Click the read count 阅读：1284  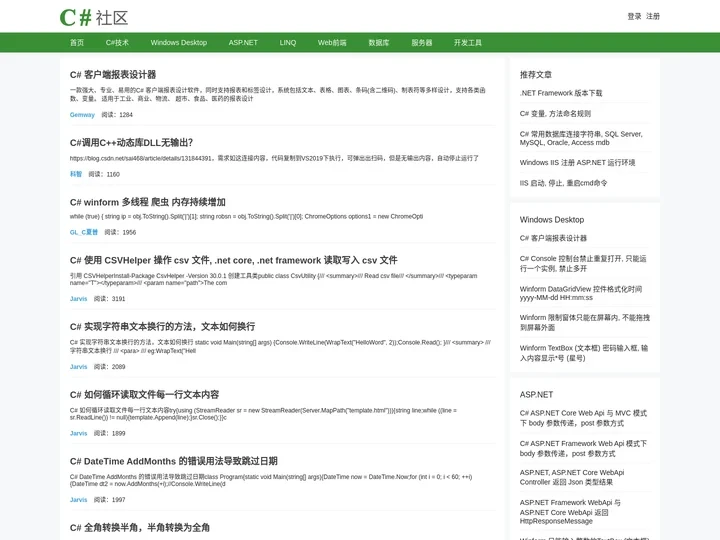click(117, 115)
